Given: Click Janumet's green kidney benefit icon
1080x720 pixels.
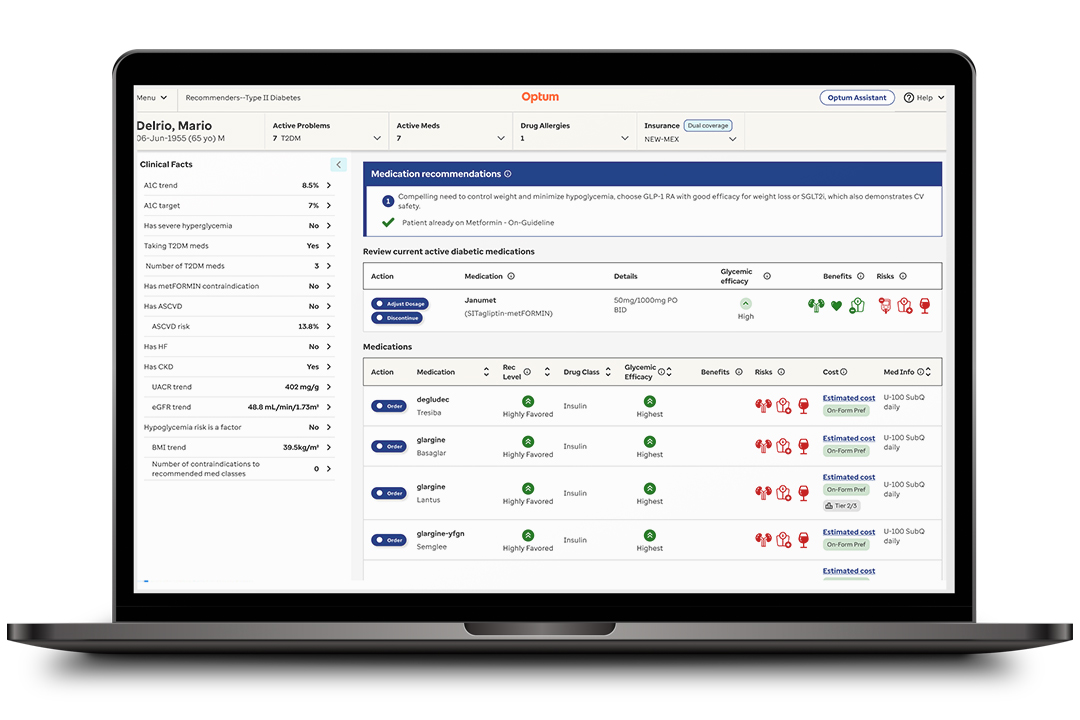Looking at the screenshot, I should point(816,306).
